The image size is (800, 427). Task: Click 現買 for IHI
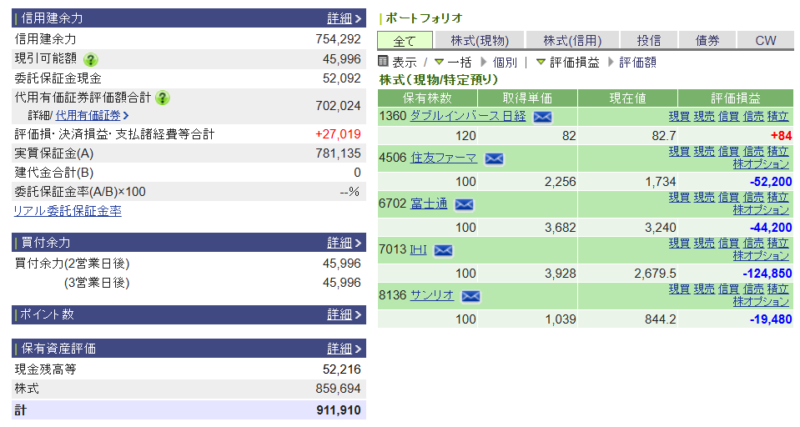(679, 243)
